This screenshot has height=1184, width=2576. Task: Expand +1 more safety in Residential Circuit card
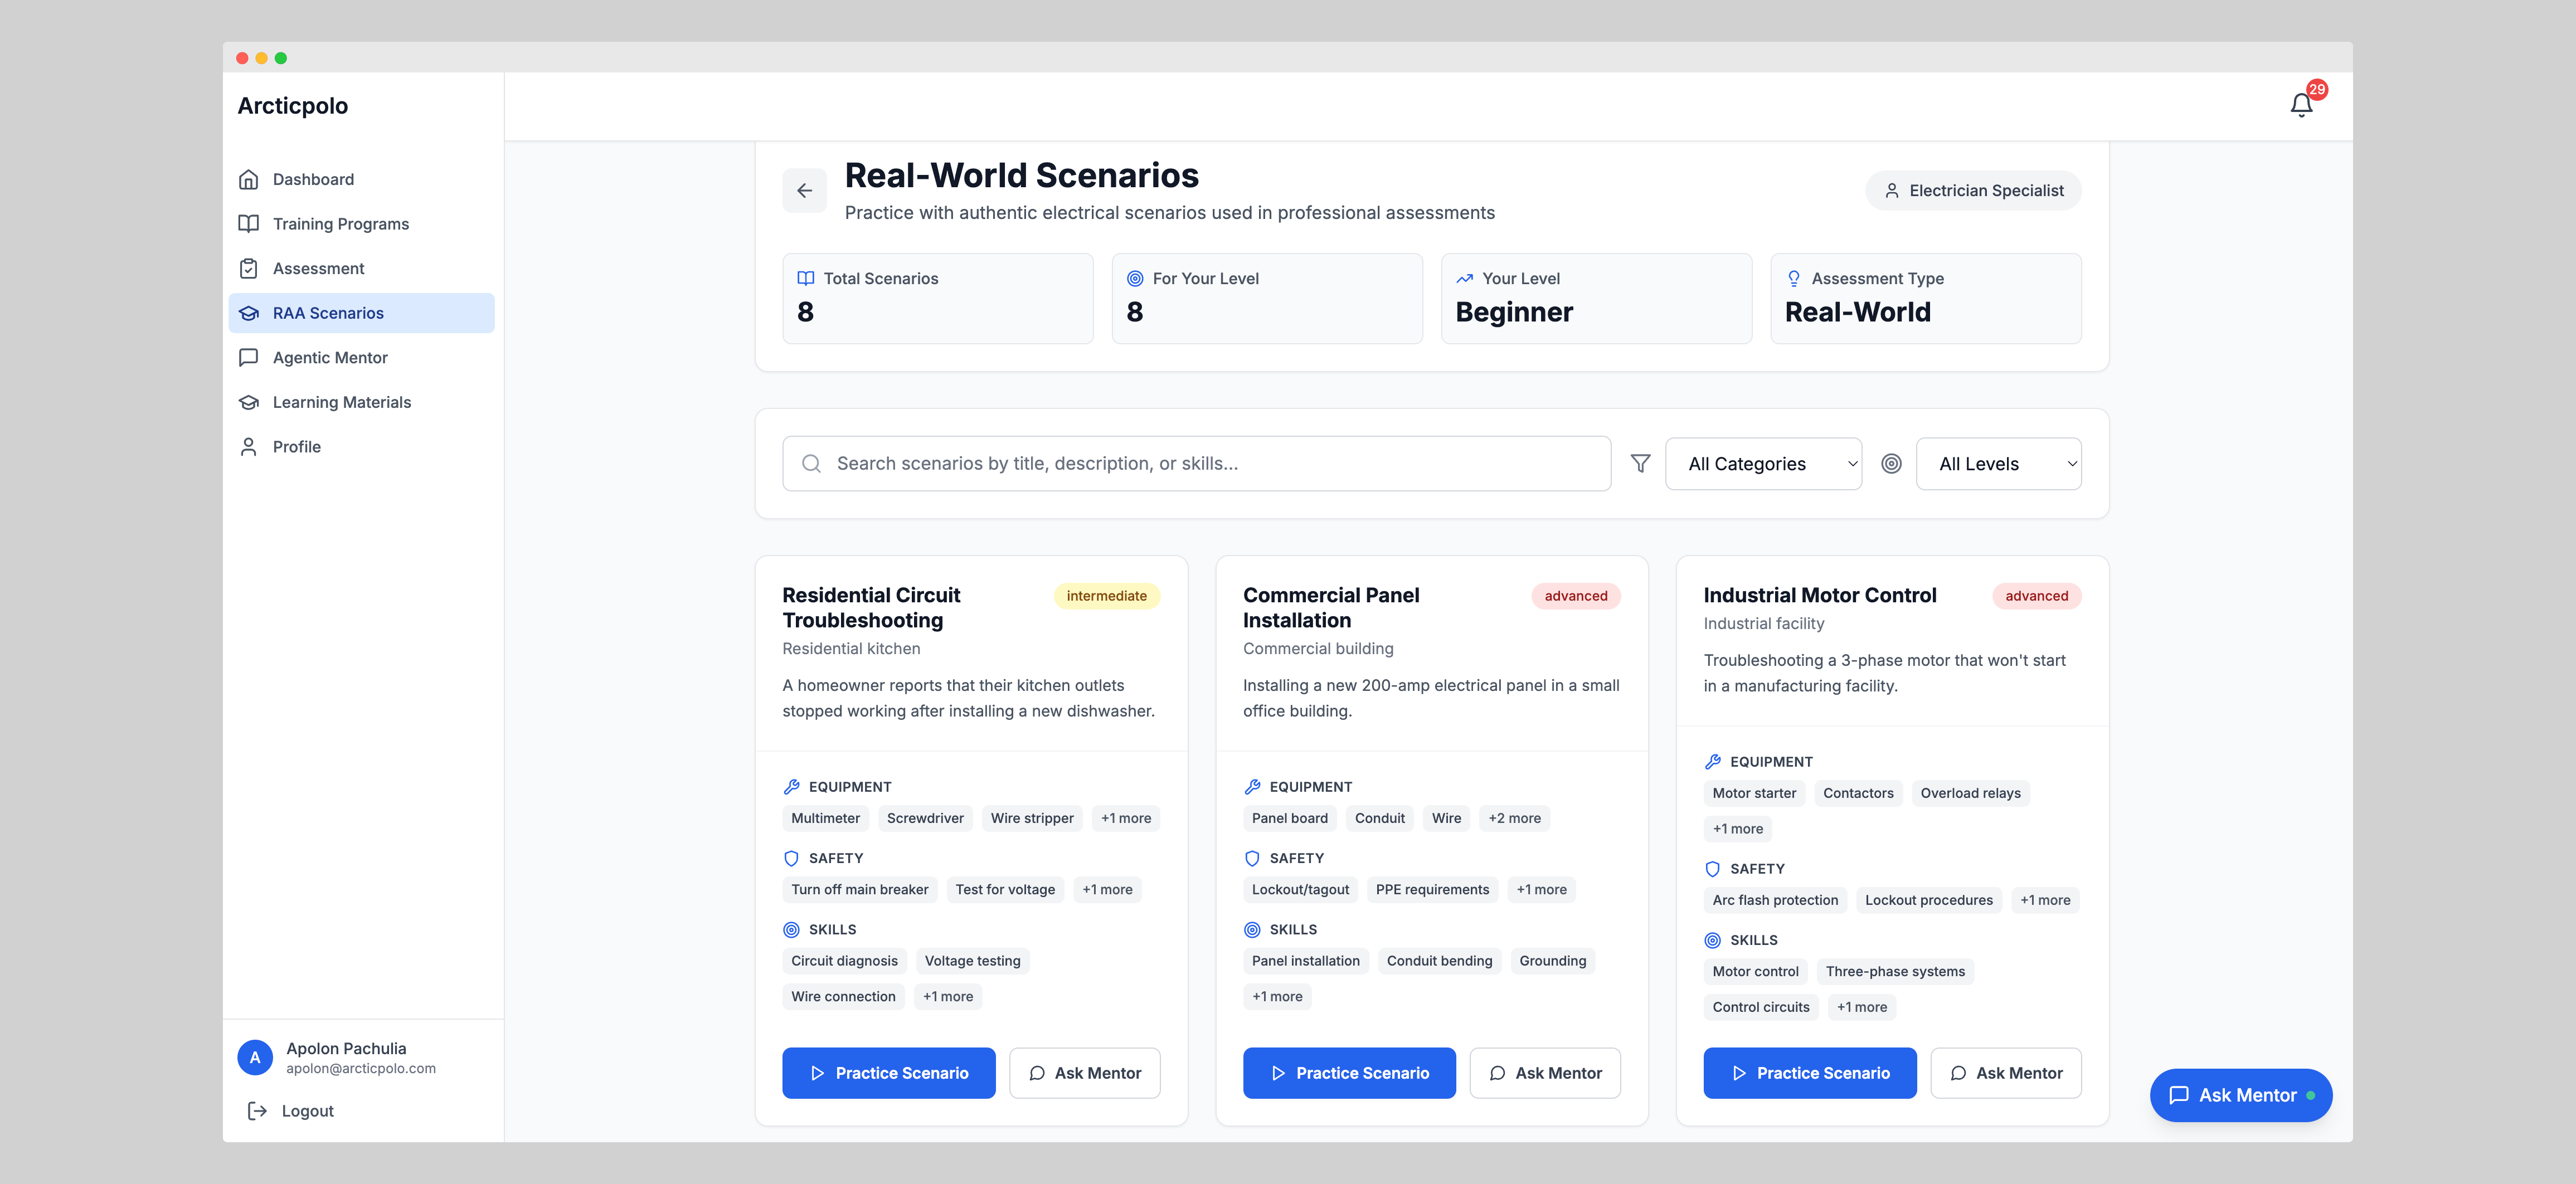click(1107, 889)
